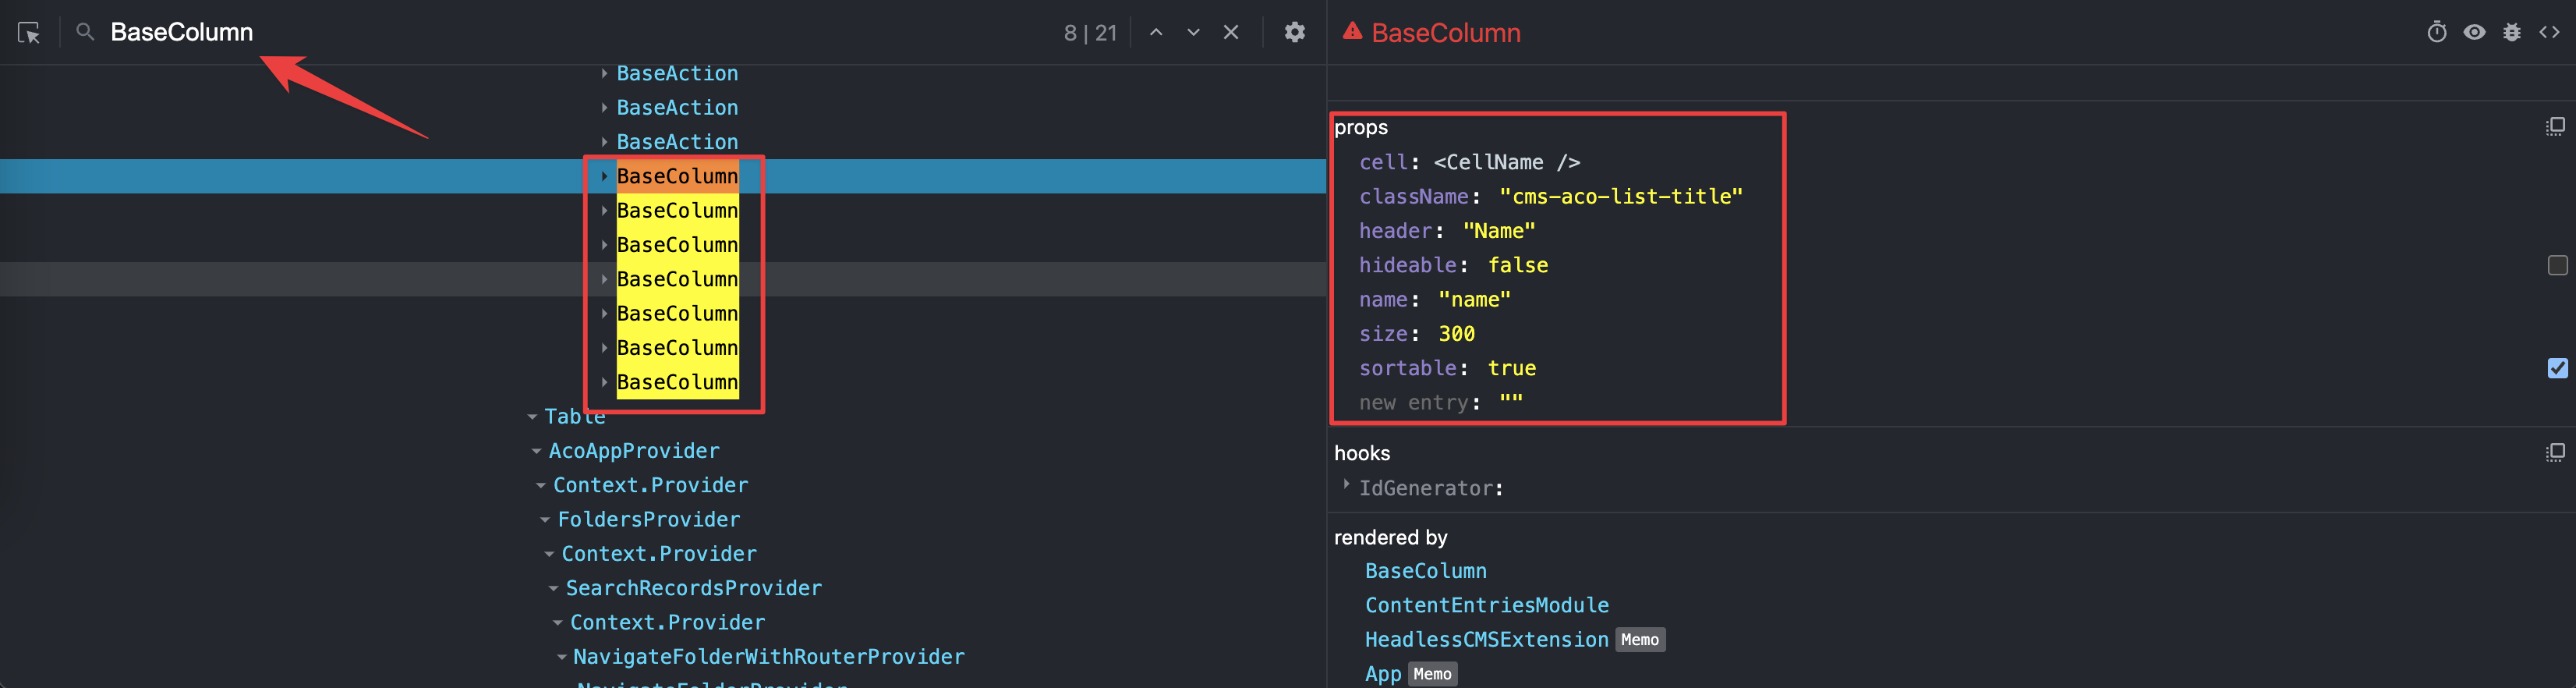2576x688 pixels.
Task: Select SearchRecordsProvider in the component tree
Action: [693, 589]
